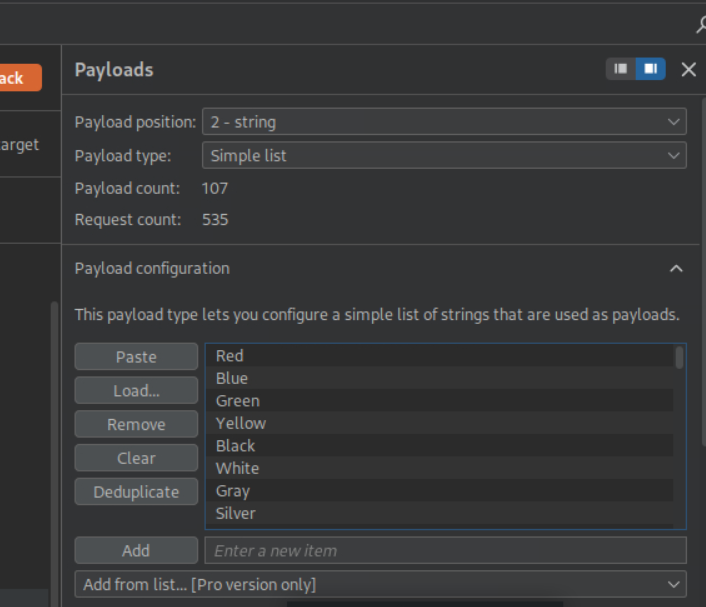
Task: Switch to the right panel layout toggle
Action: pos(650,69)
